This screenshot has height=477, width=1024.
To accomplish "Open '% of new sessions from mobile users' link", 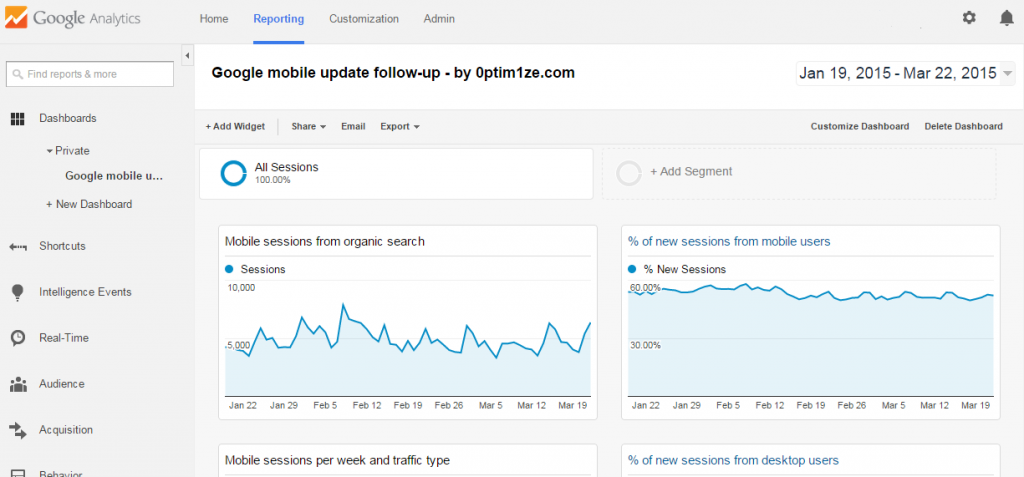I will pyautogui.click(x=729, y=241).
